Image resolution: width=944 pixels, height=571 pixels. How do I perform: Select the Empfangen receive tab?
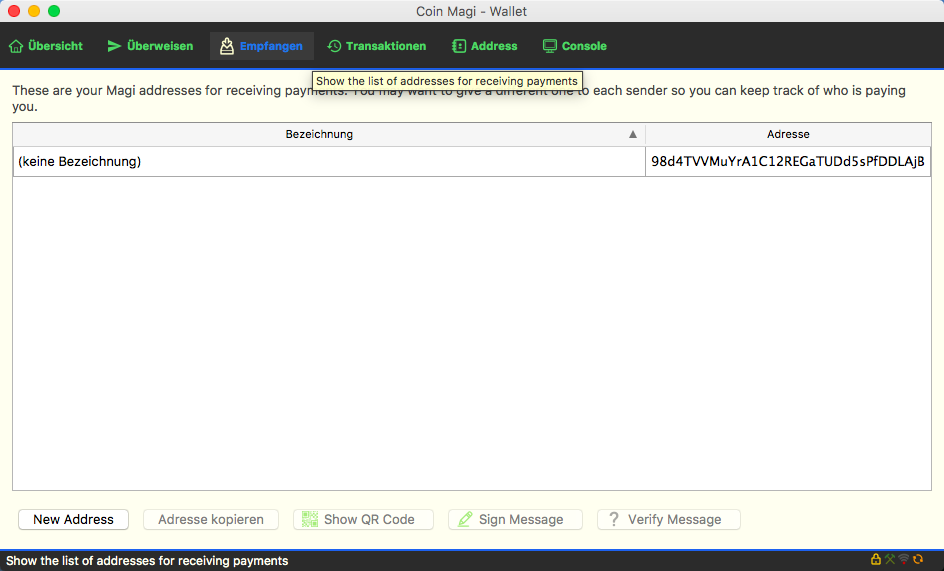coord(262,46)
